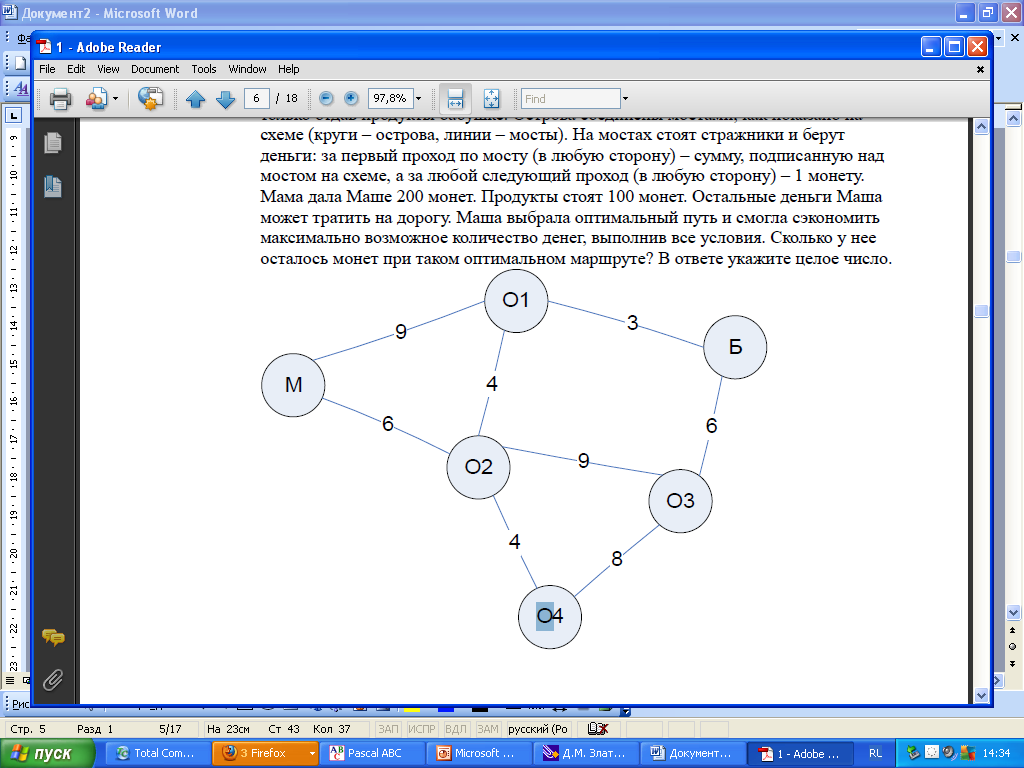The image size is (1024, 768).
Task: Open the Bookmarks panel in sidebar
Action: [53, 187]
